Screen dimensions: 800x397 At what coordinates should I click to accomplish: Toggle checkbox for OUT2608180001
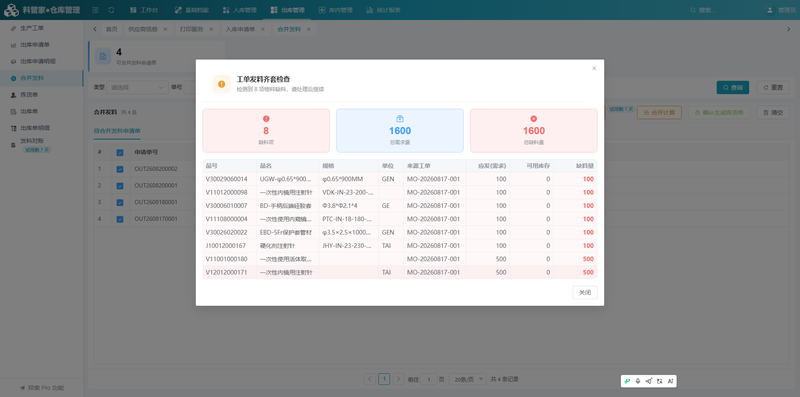click(120, 202)
